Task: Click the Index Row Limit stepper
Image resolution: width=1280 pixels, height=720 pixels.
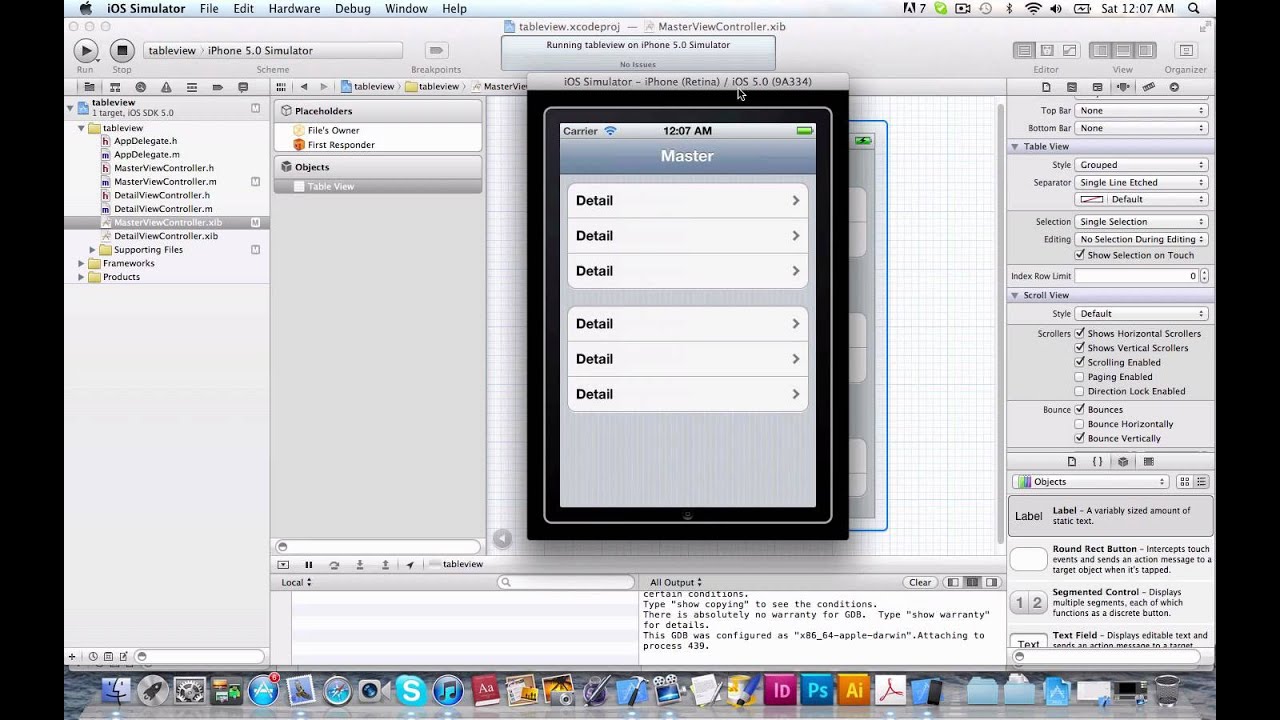Action: (1204, 275)
